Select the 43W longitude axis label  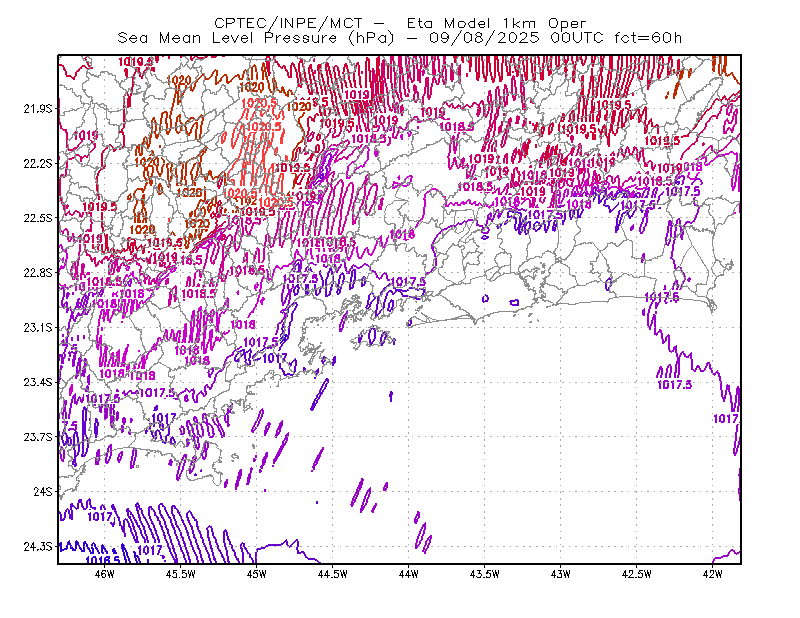(x=561, y=574)
